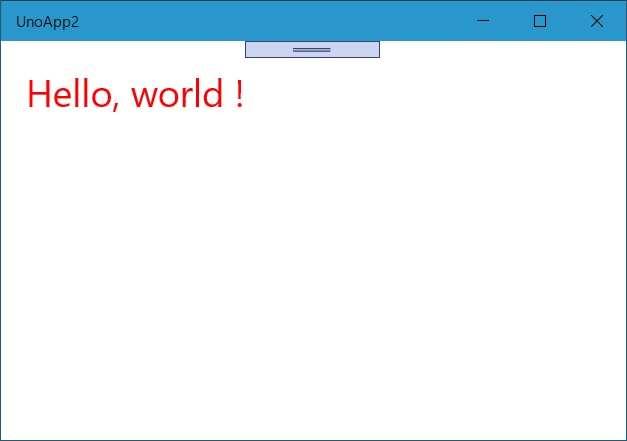The image size is (627, 441).
Task: Minimize the UnoApp2 window
Action: (x=483, y=21)
